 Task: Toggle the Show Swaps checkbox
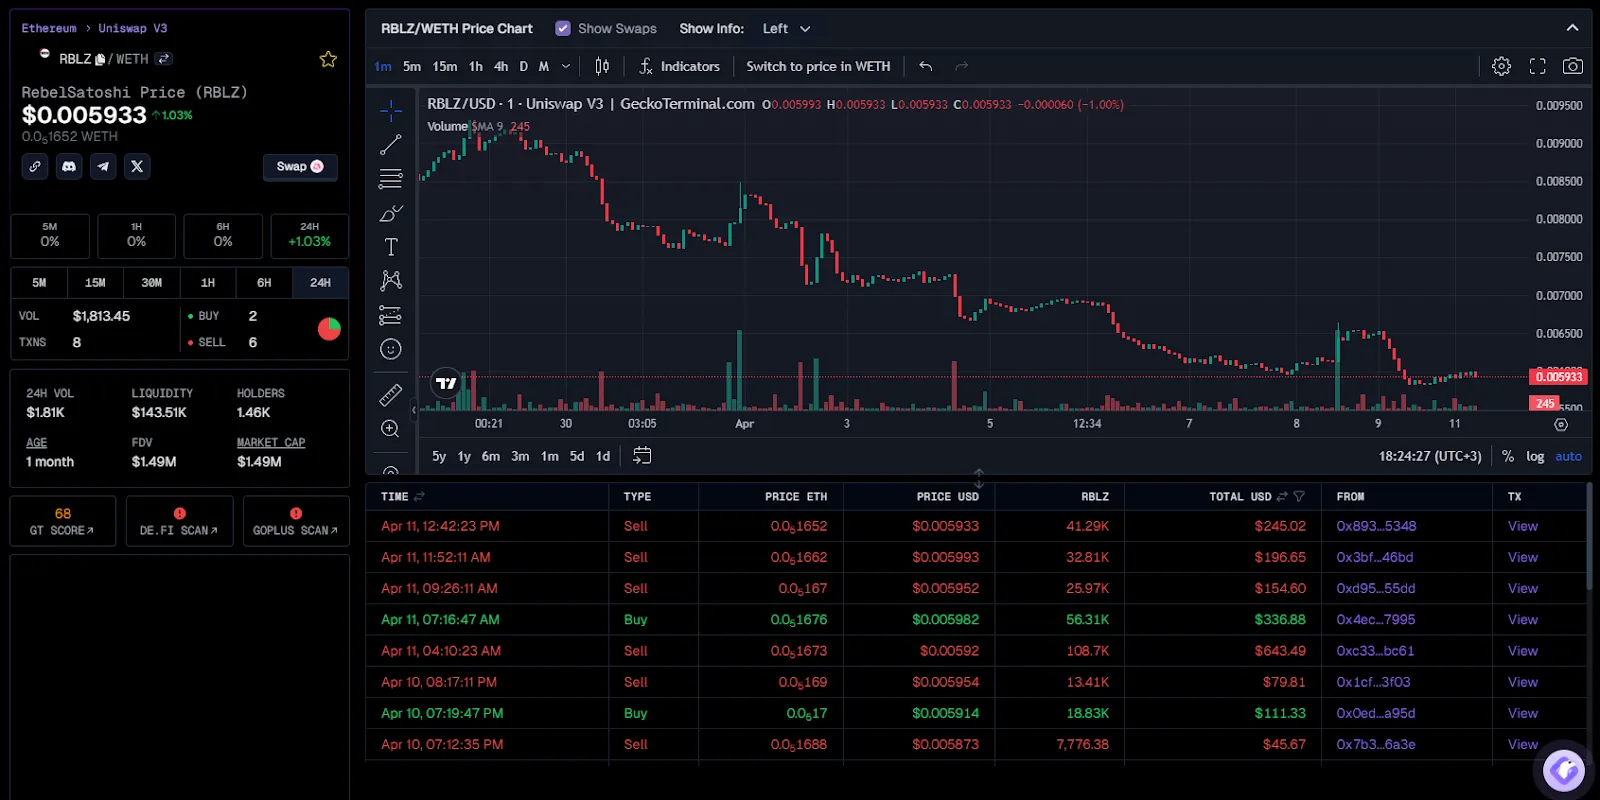click(x=563, y=28)
